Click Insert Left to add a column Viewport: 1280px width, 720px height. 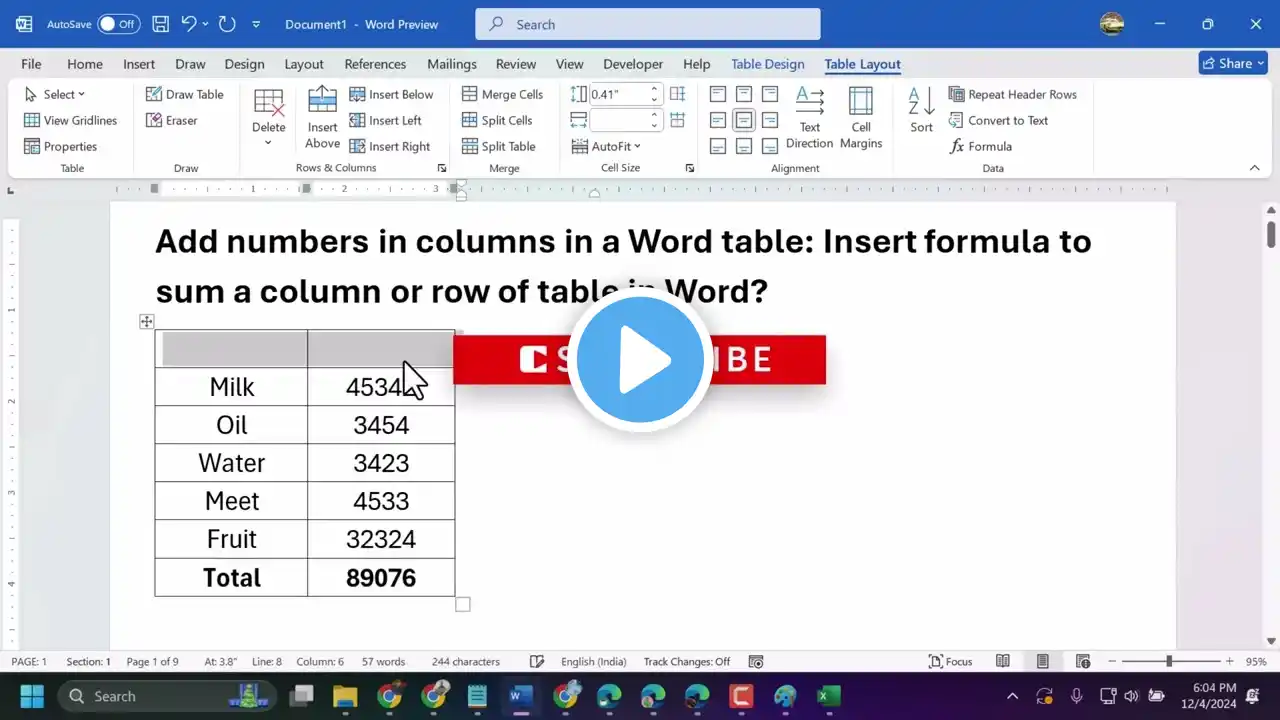point(385,120)
